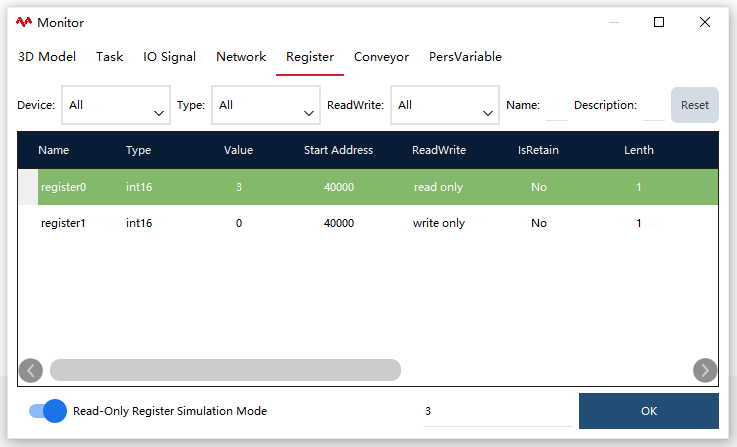This screenshot has height=447, width=737.
Task: Switch to the Network tab
Action: pyautogui.click(x=241, y=57)
